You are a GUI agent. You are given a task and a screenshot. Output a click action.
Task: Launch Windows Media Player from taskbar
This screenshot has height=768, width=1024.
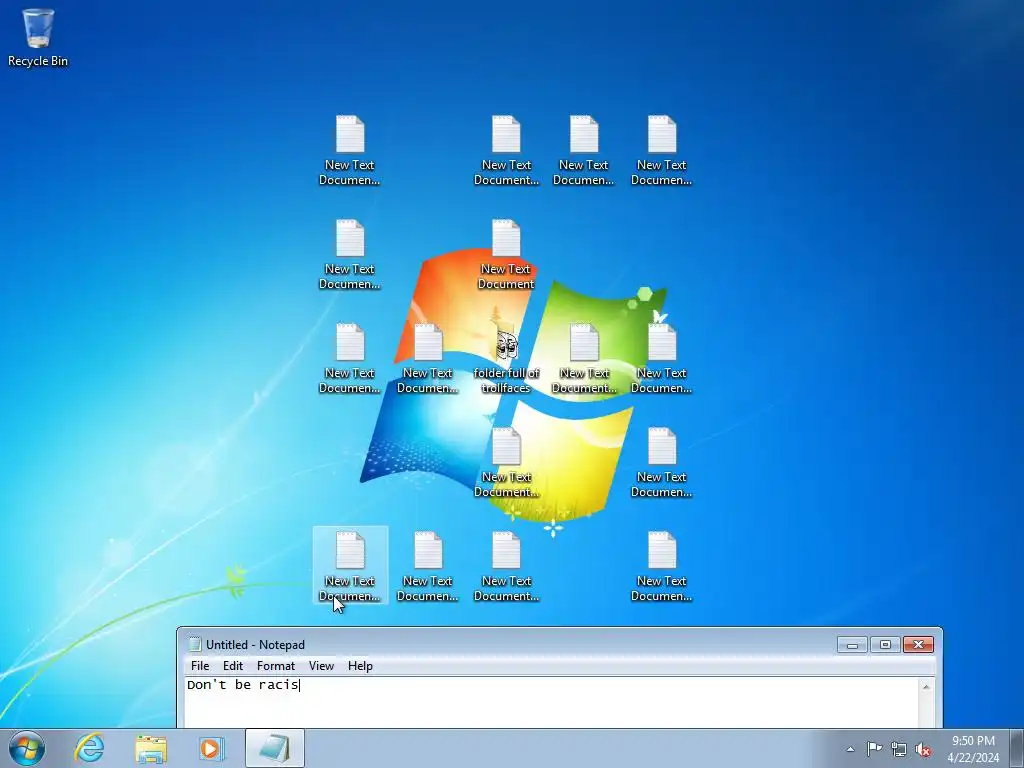pos(212,748)
